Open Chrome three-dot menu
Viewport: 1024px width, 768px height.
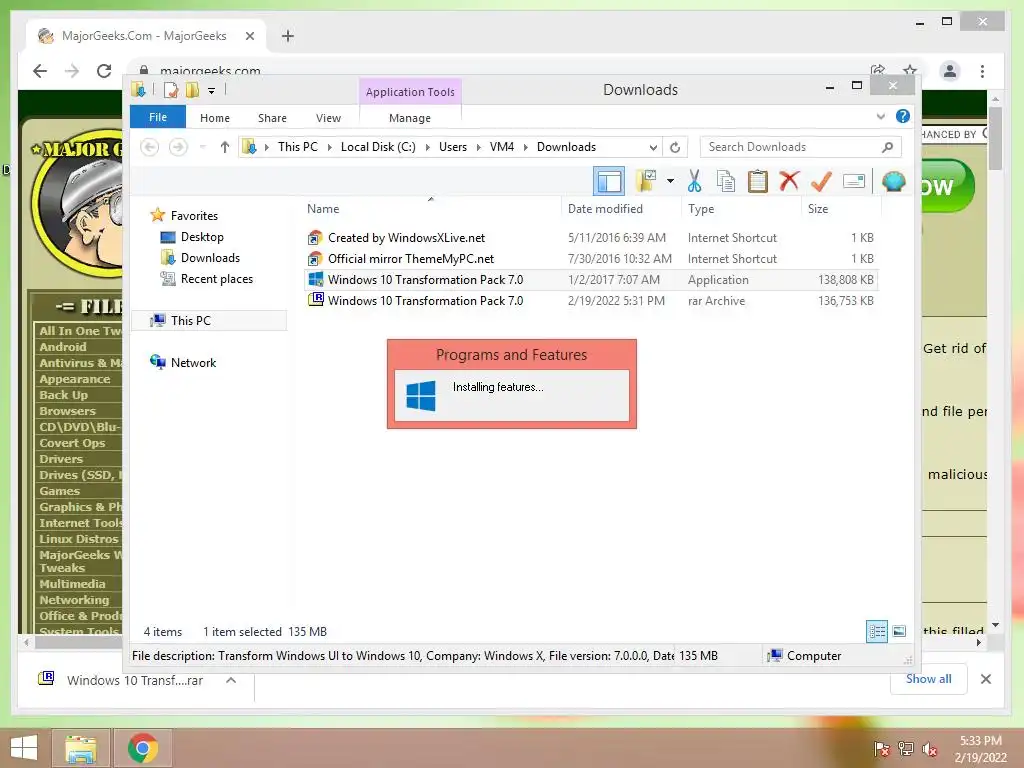[982, 71]
